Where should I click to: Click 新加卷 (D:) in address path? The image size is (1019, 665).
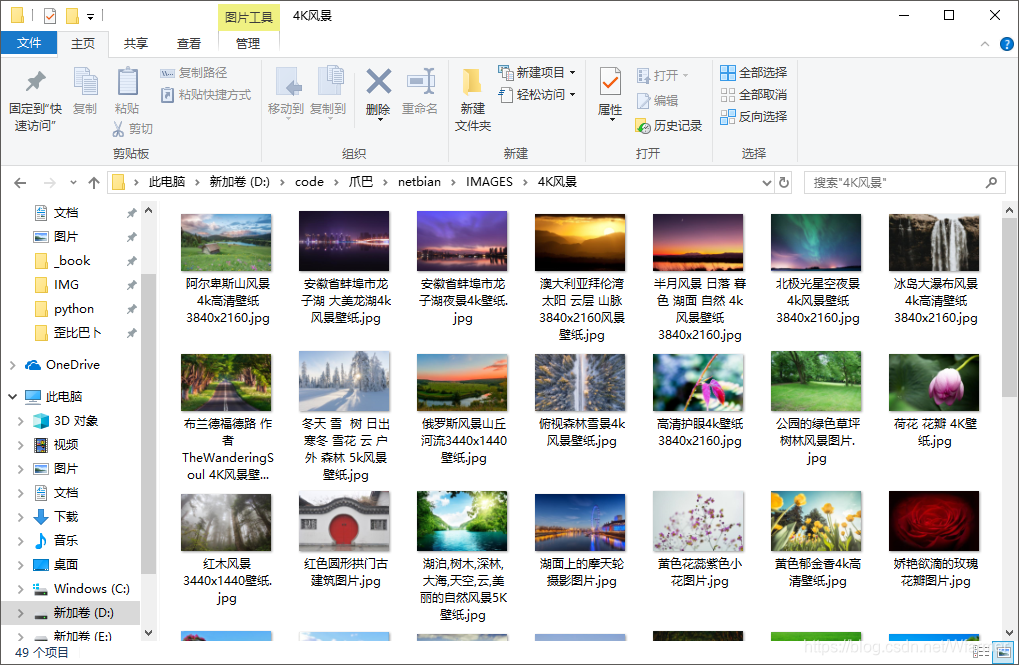click(x=239, y=182)
